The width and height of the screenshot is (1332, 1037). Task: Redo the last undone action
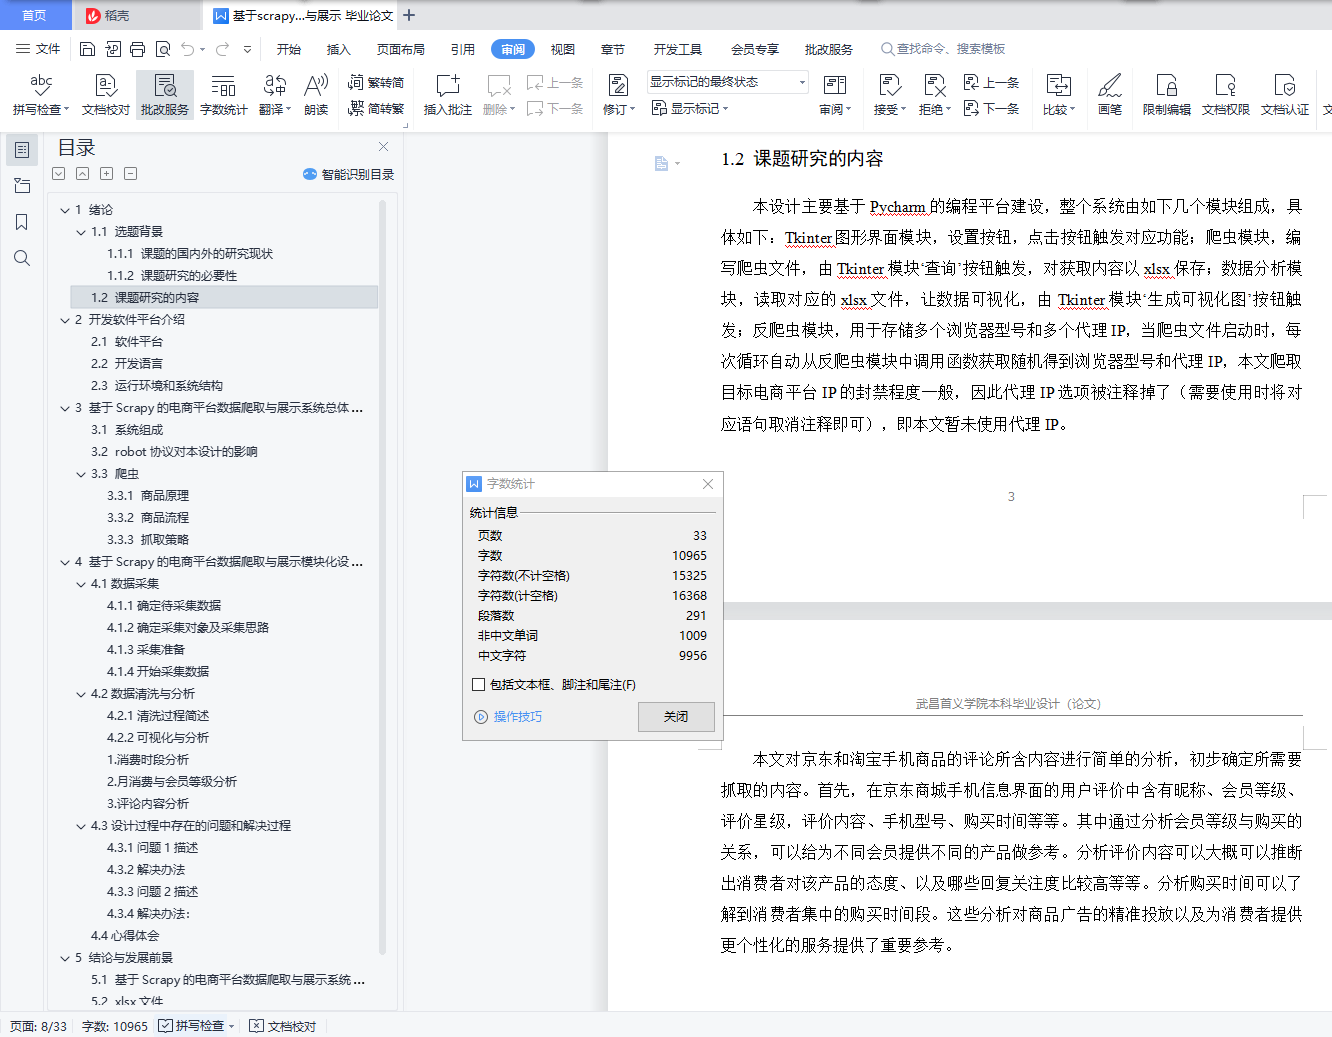click(222, 49)
